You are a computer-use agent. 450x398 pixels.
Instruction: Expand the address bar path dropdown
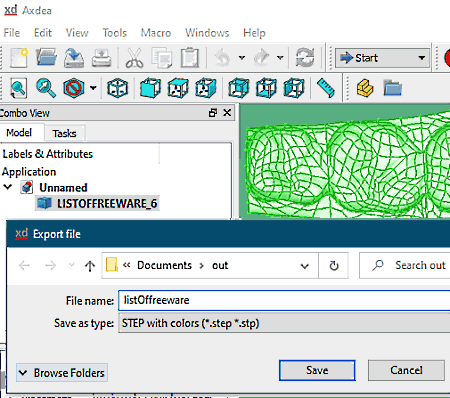click(304, 266)
